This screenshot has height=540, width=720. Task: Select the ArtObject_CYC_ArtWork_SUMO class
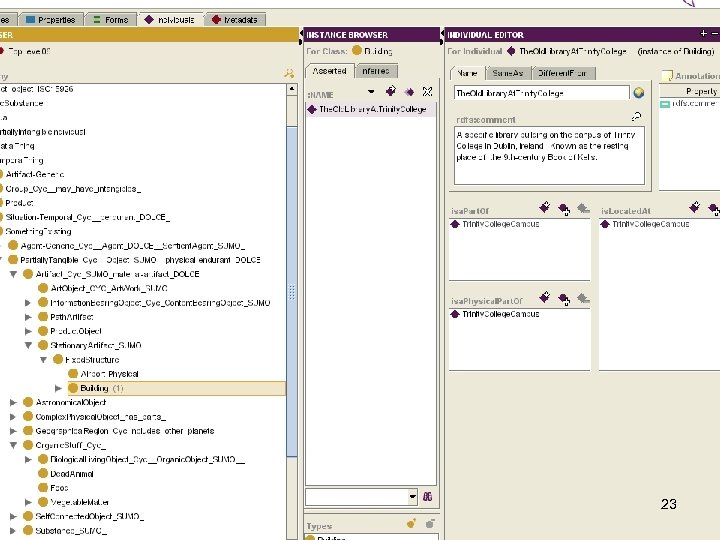click(109, 288)
